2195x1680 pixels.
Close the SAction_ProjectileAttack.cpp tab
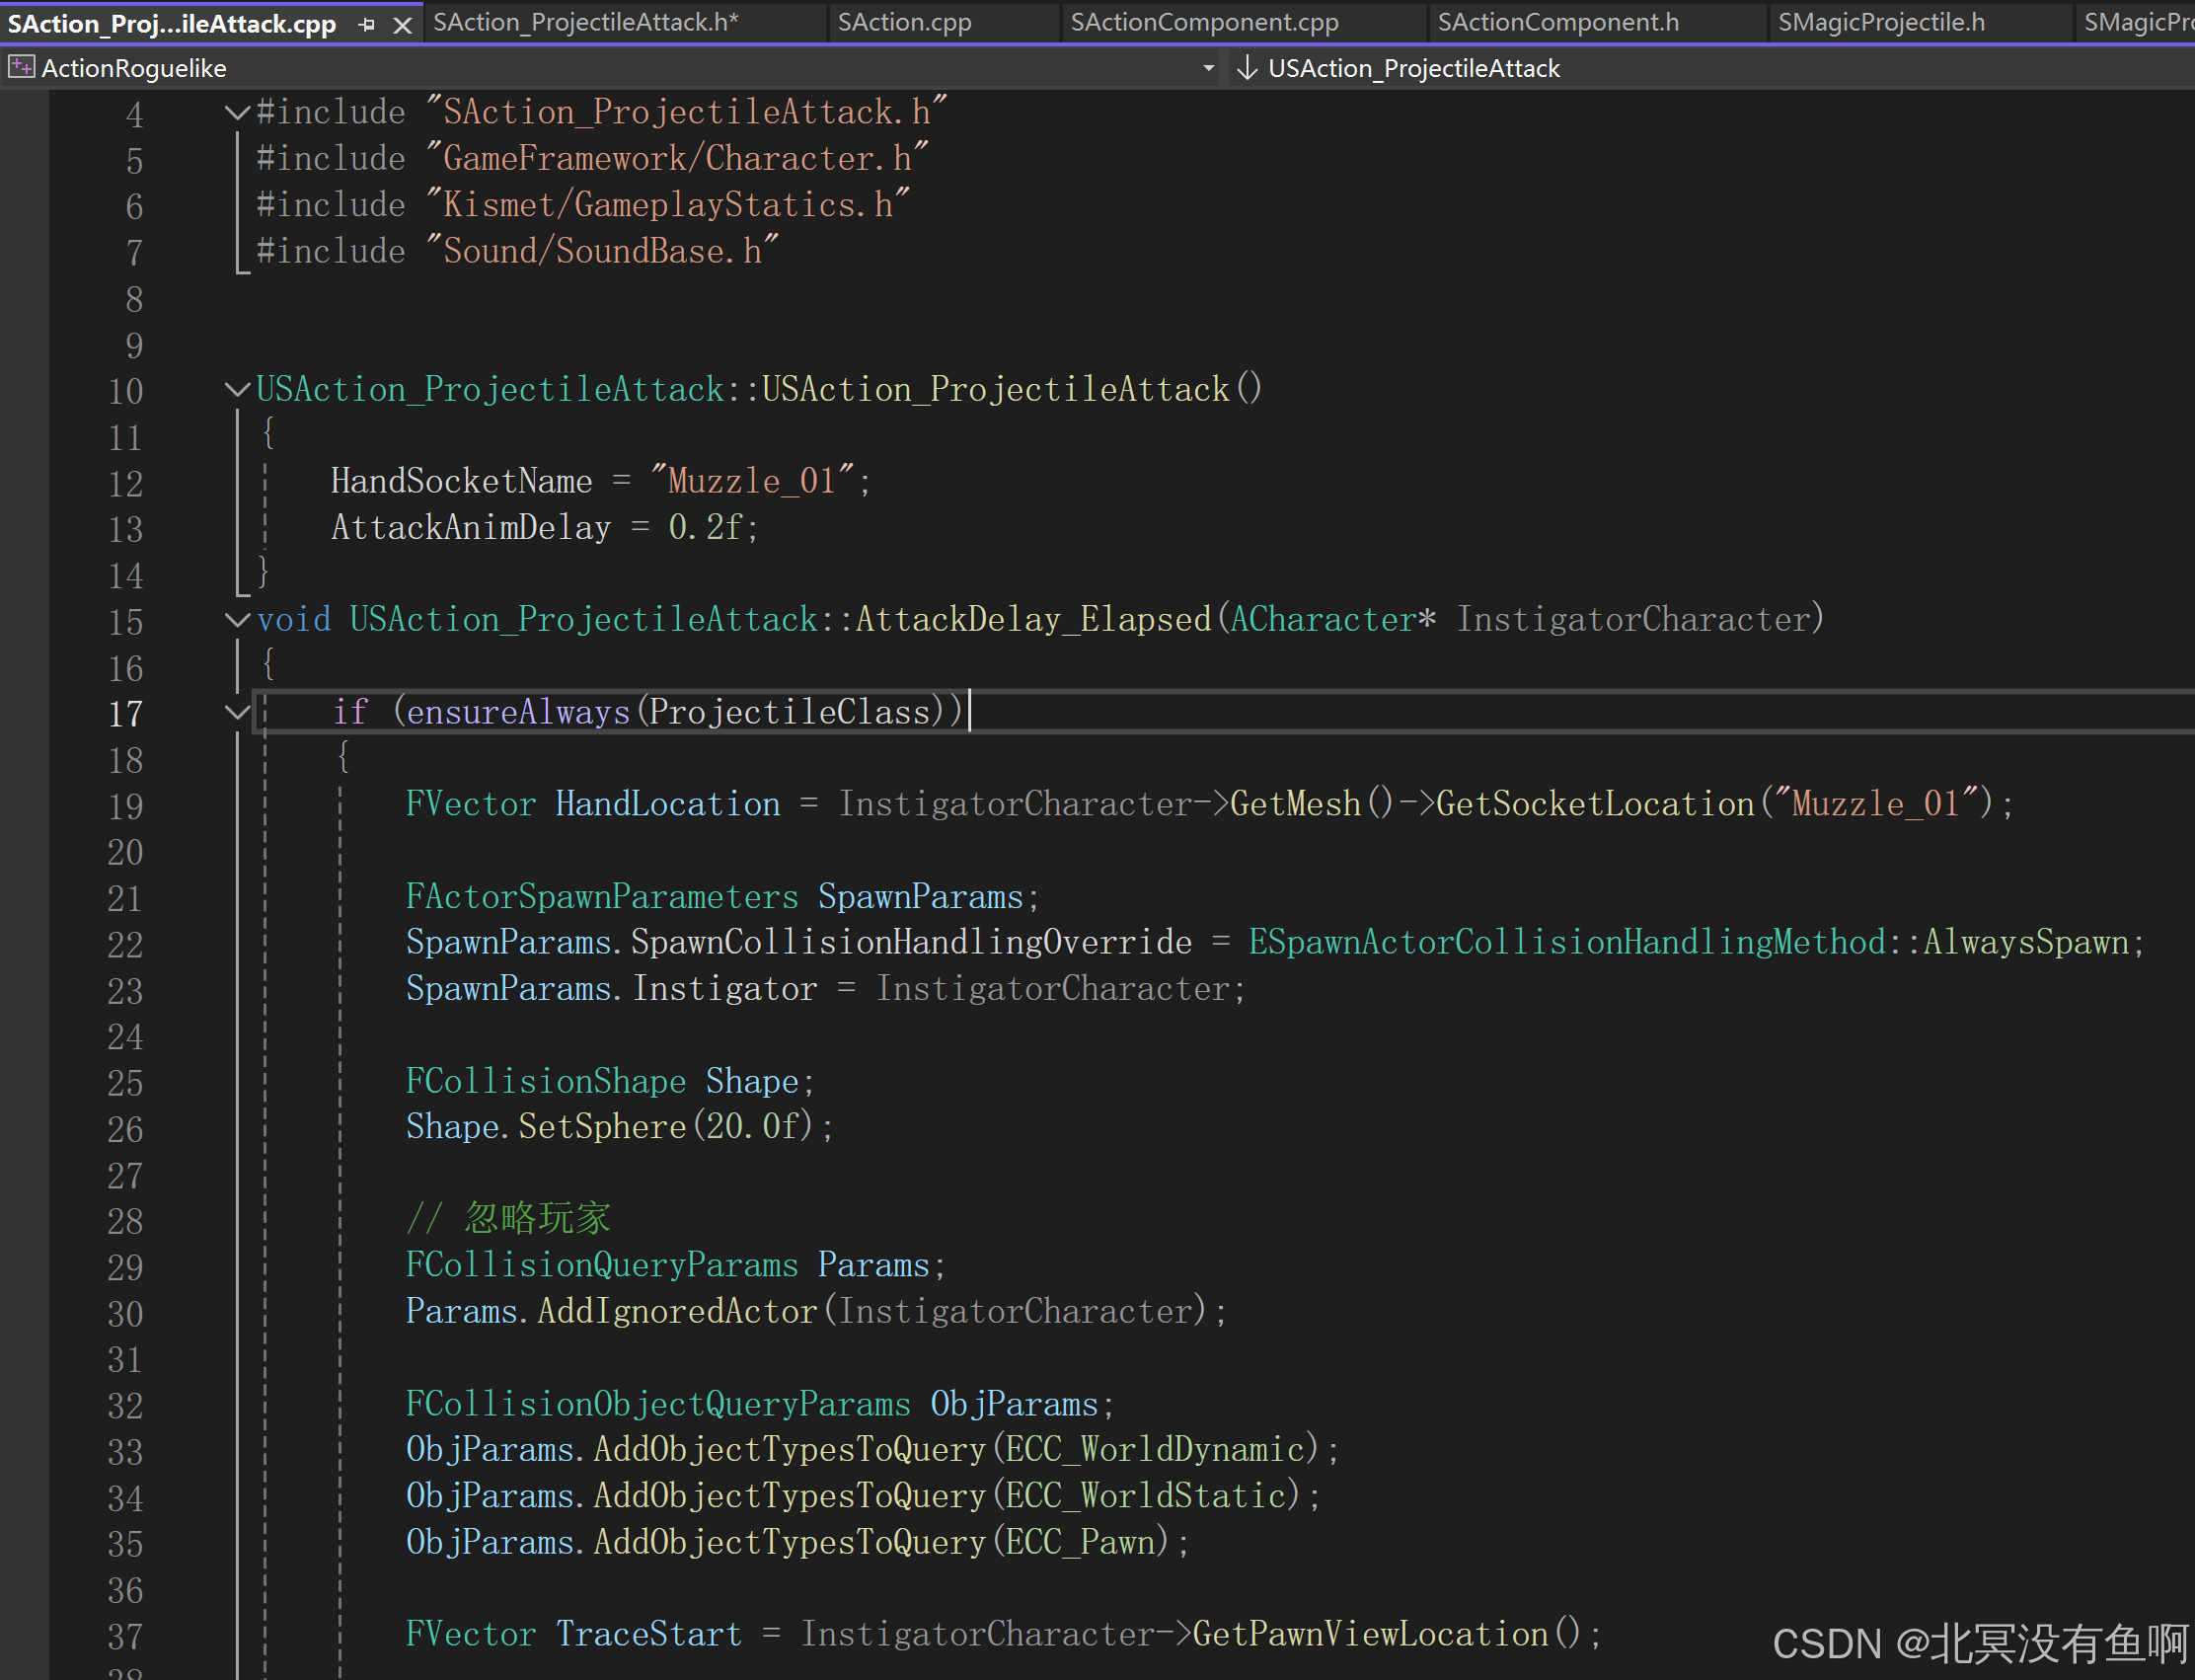pyautogui.click(x=402, y=24)
